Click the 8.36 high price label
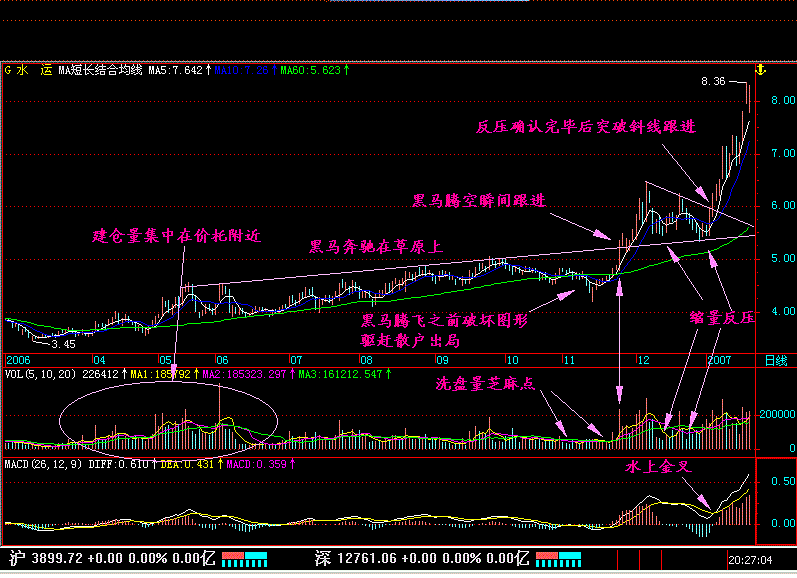797x578 pixels. [712, 82]
